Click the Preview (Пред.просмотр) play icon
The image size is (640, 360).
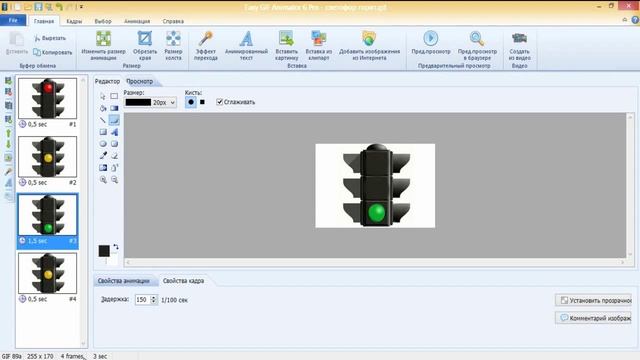coord(431,38)
